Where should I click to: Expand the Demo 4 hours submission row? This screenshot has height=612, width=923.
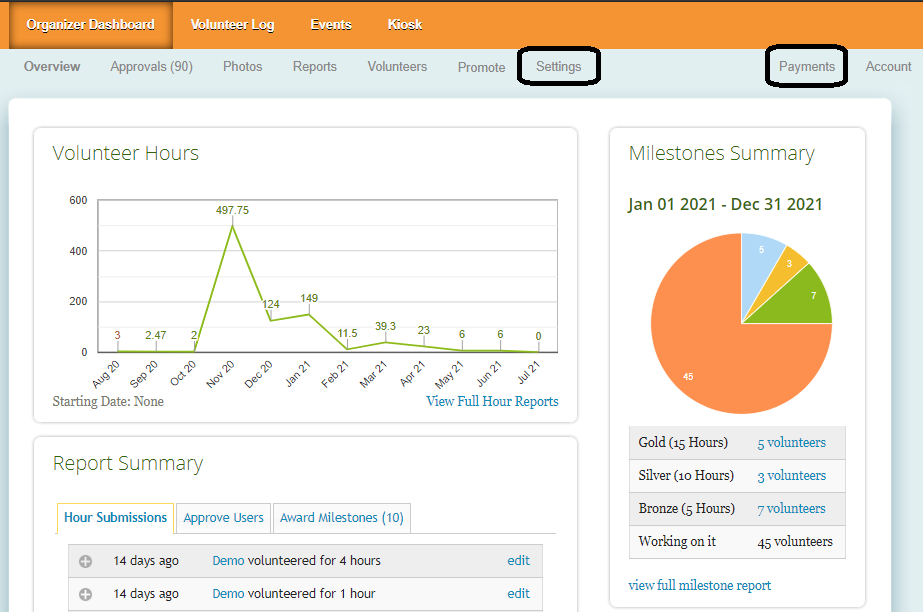(x=86, y=561)
